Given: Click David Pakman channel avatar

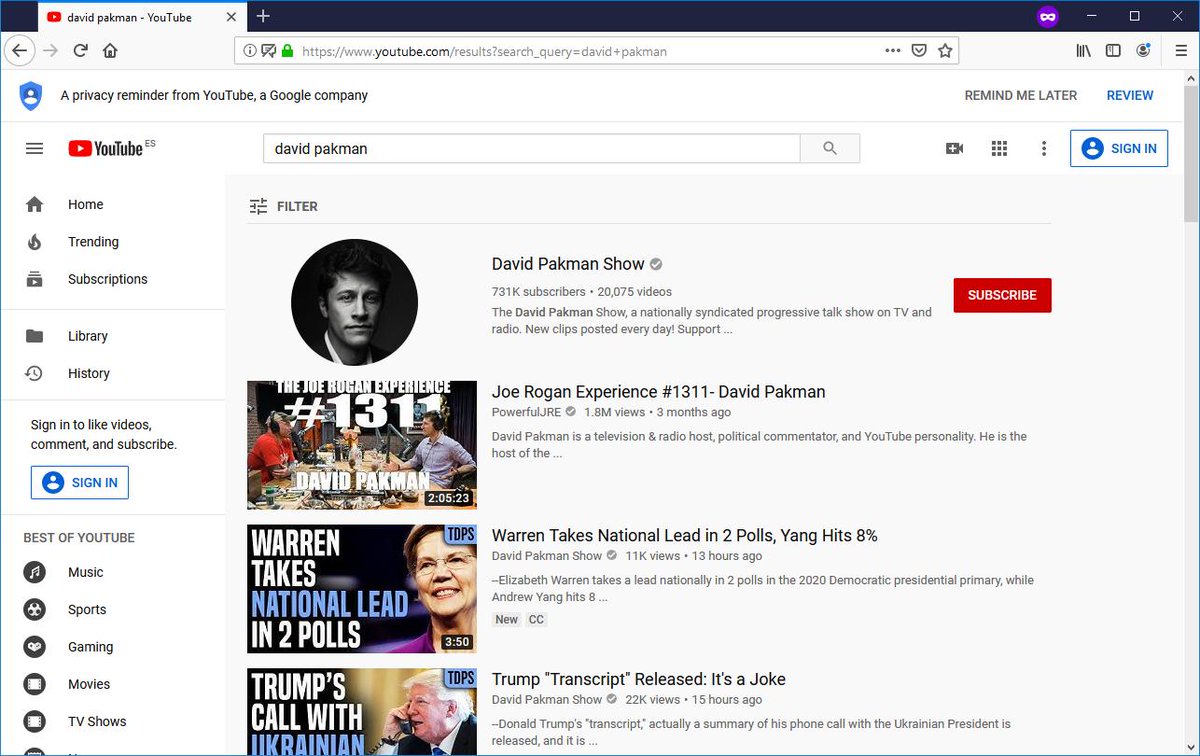Looking at the screenshot, I should coord(354,302).
